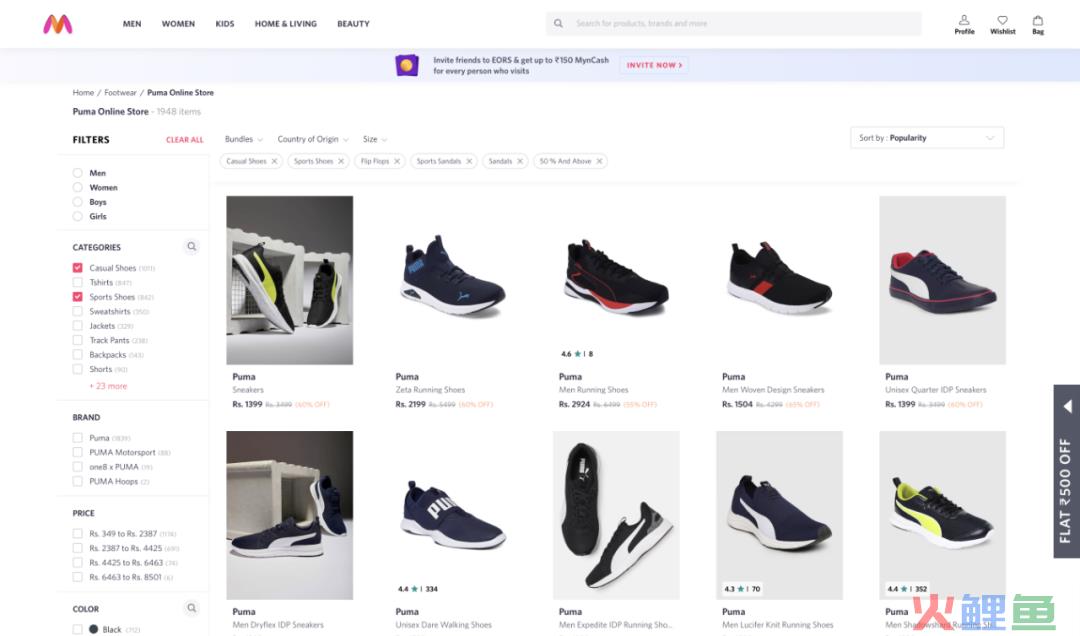The width and height of the screenshot is (1080, 636).
Task: Remove the Sports Shoes filter chip
Action: [x=341, y=161]
